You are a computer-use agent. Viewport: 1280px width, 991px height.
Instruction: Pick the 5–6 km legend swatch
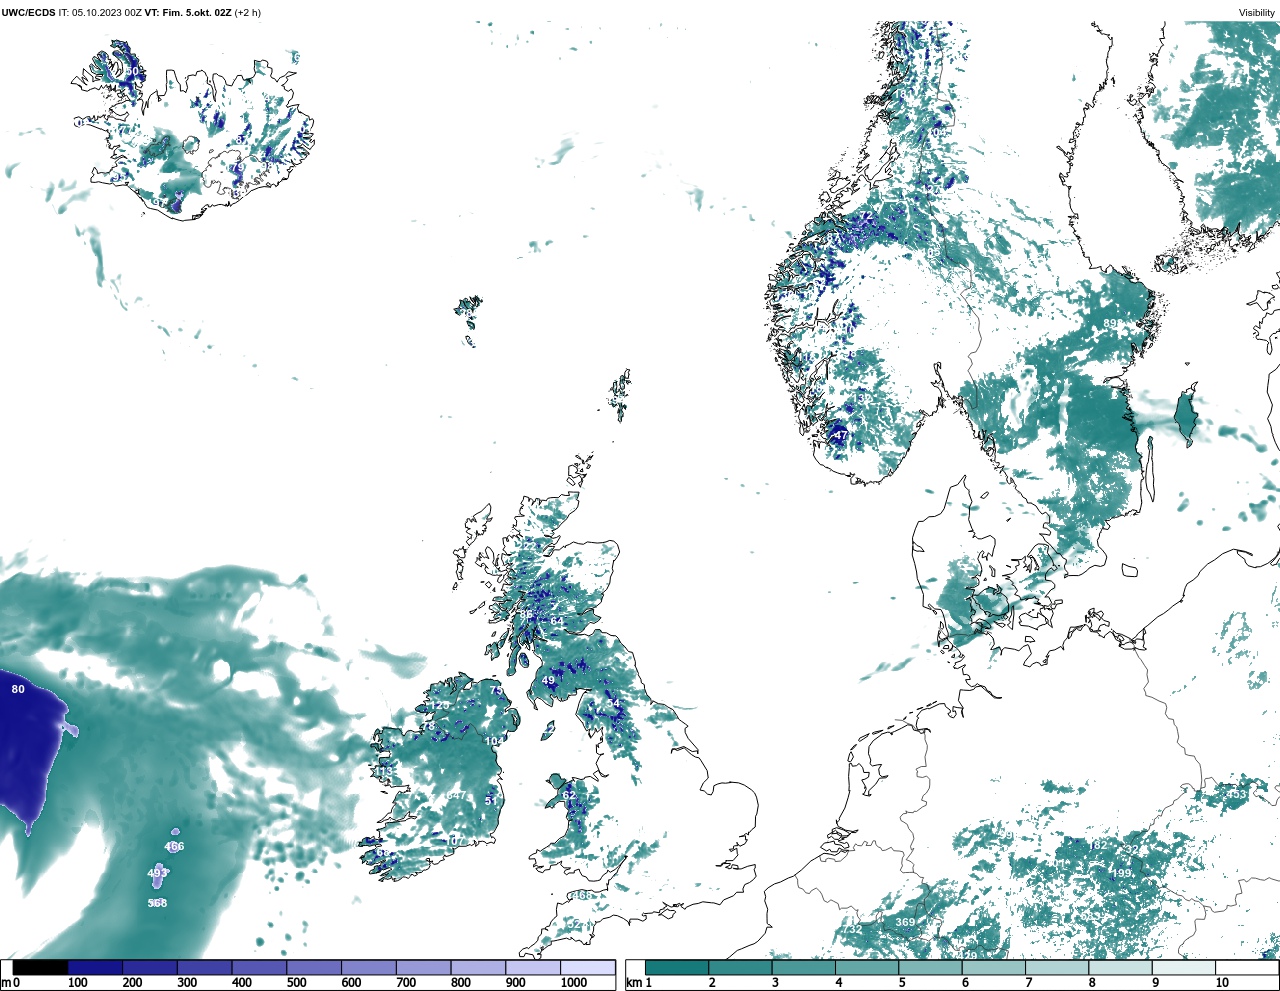coord(930,967)
